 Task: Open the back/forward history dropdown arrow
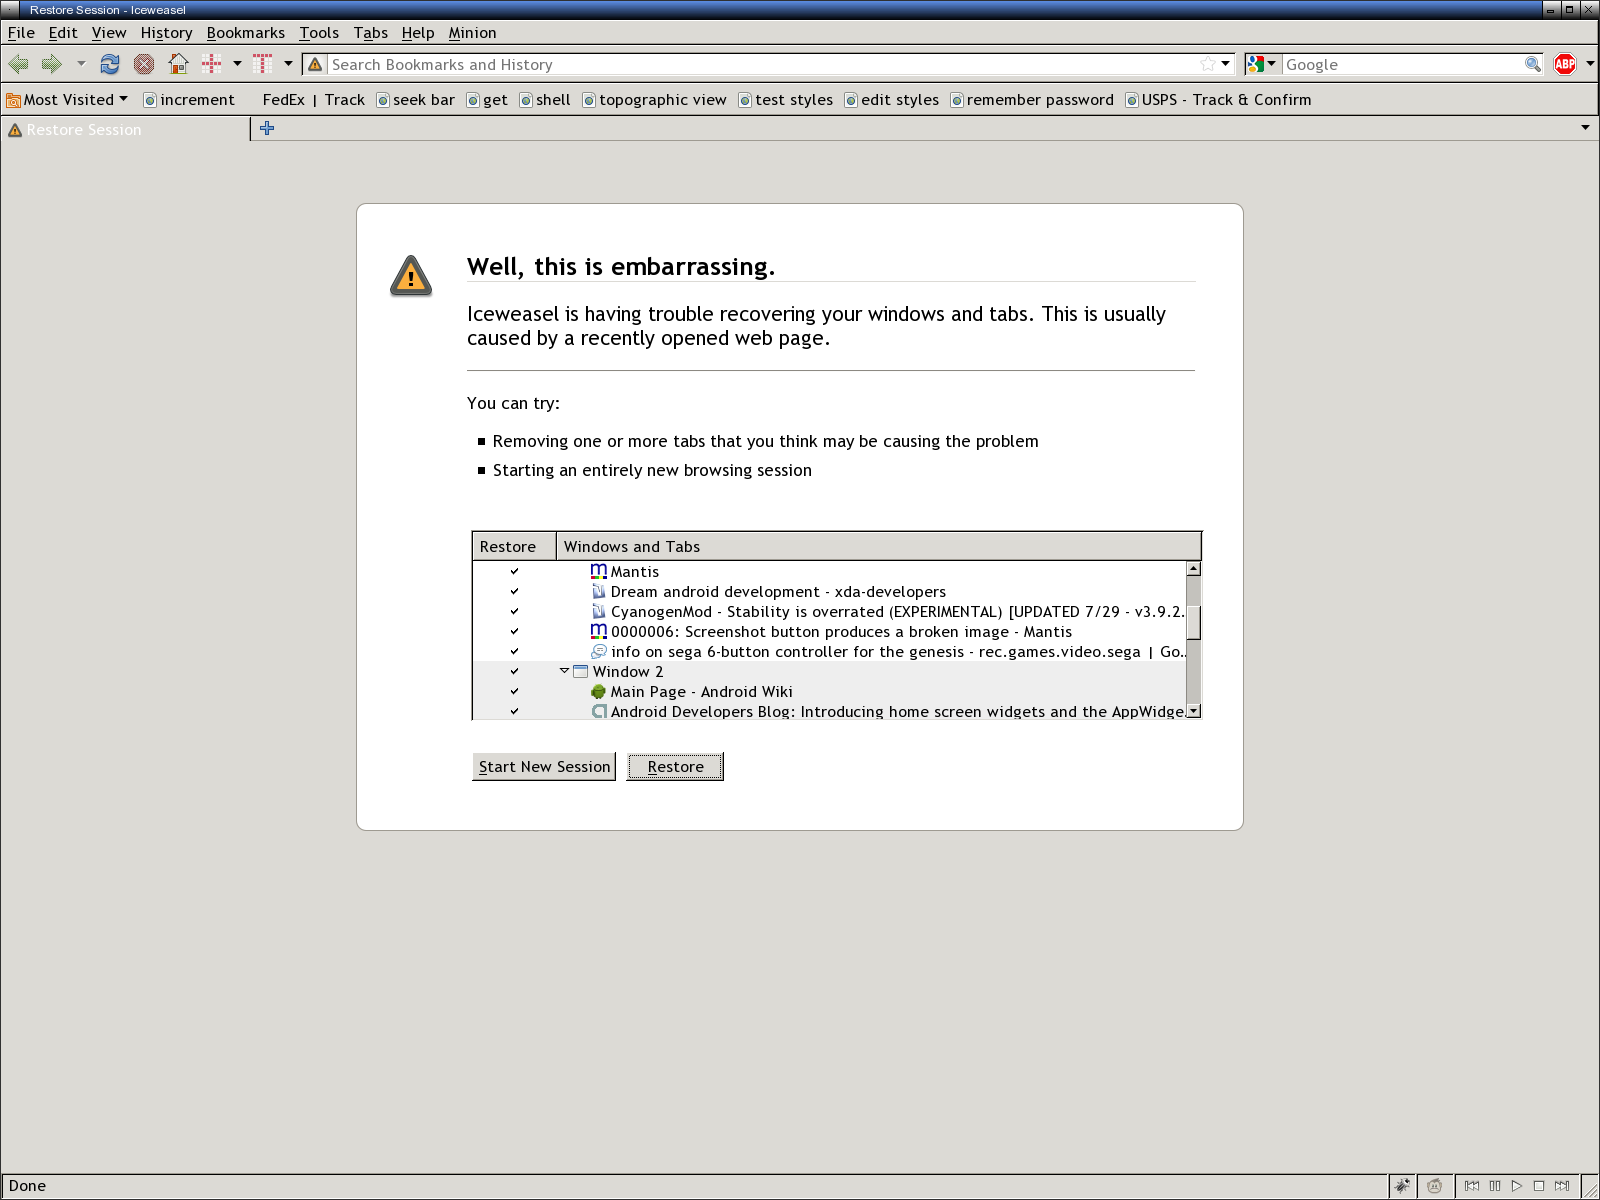click(81, 64)
